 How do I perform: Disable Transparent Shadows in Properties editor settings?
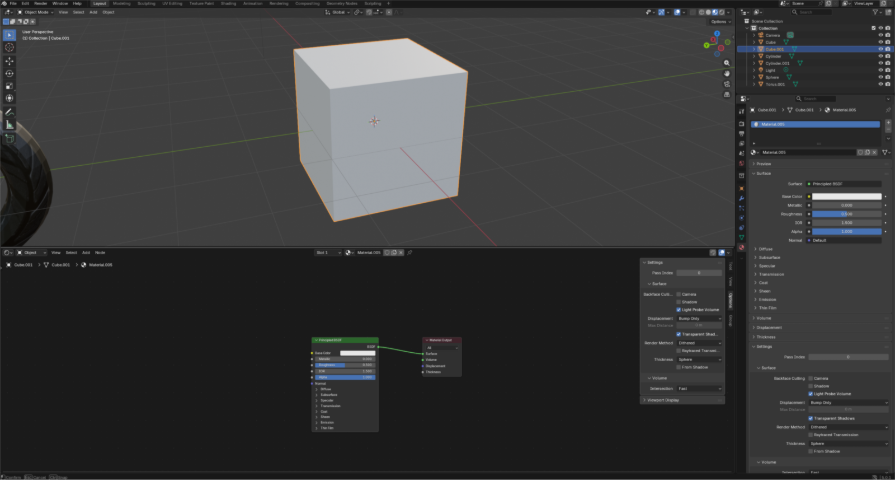(810, 418)
